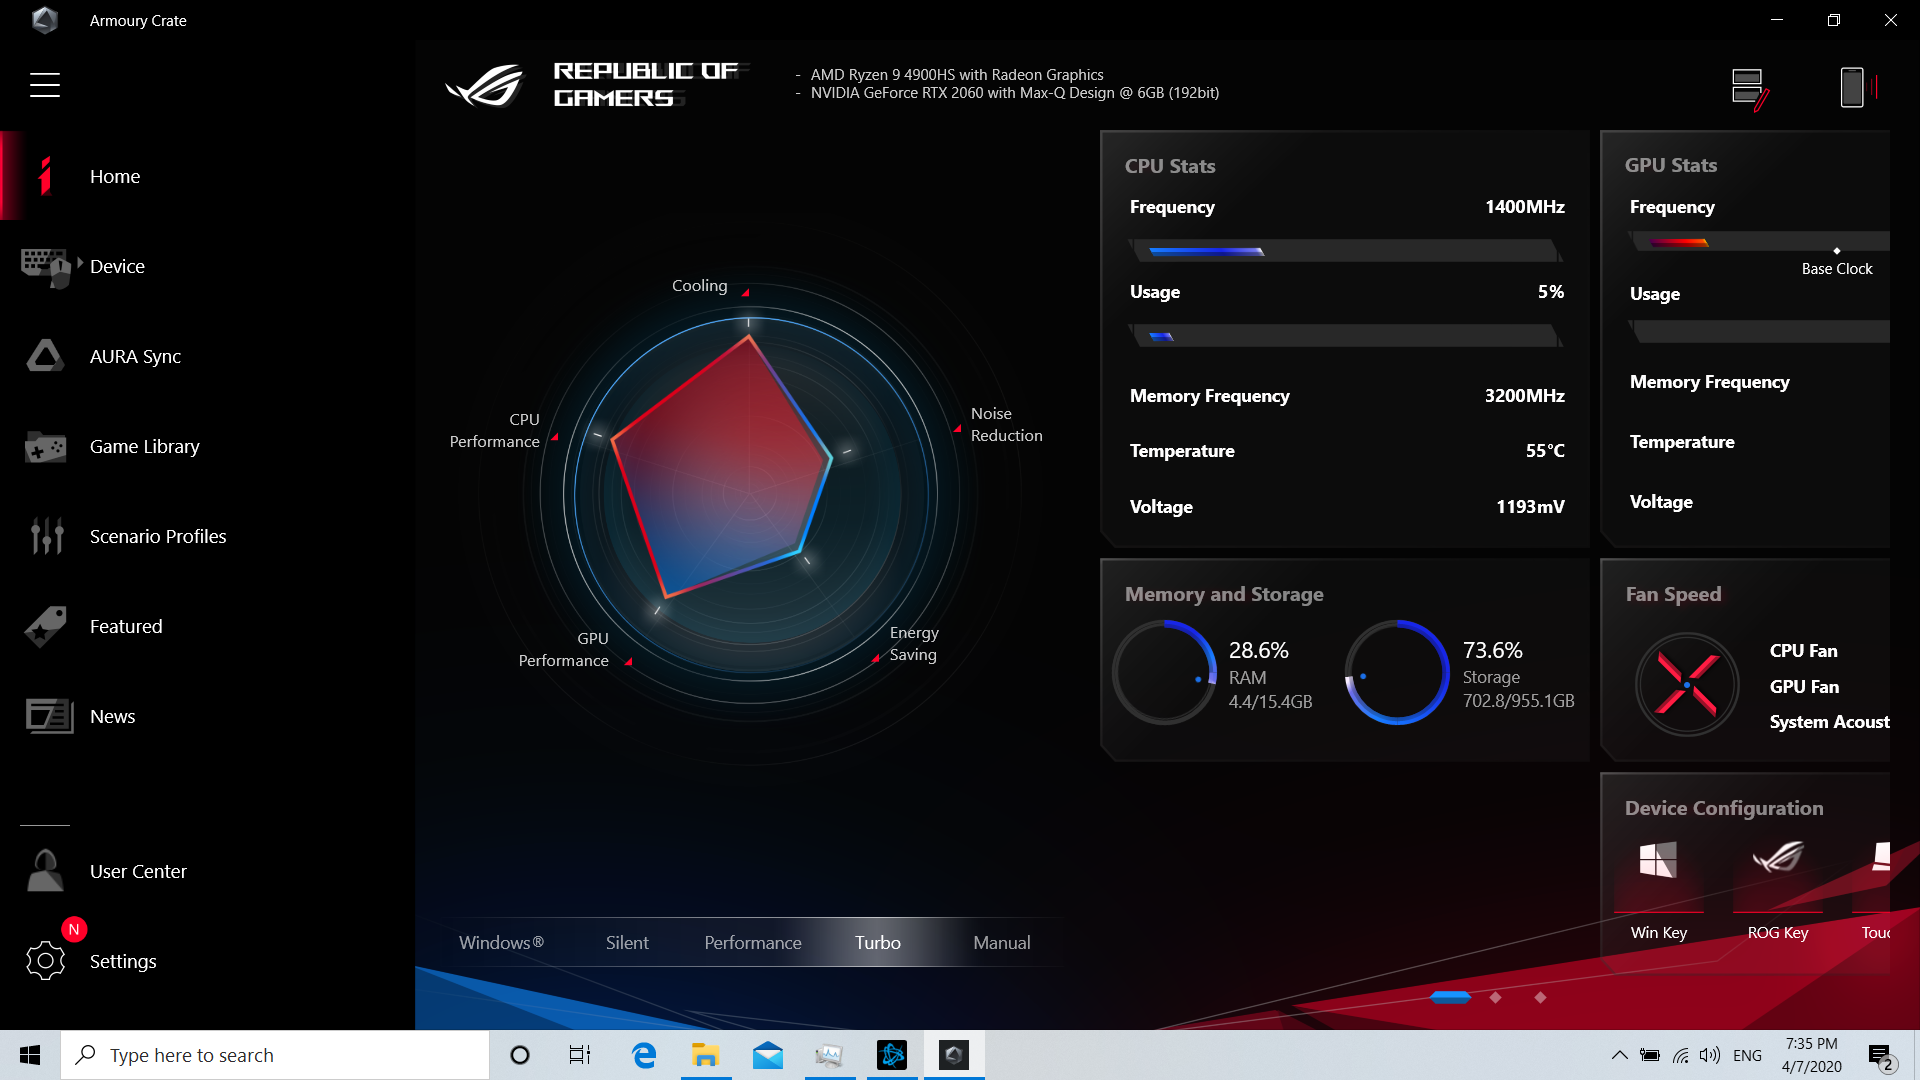Viewport: 1920px width, 1080px height.
Task: Click the mobile device connect icon
Action: click(1858, 87)
